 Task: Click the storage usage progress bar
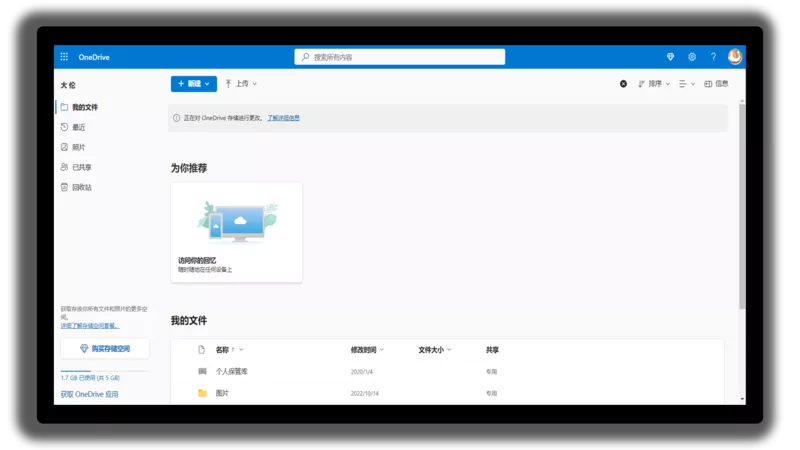click(x=104, y=371)
